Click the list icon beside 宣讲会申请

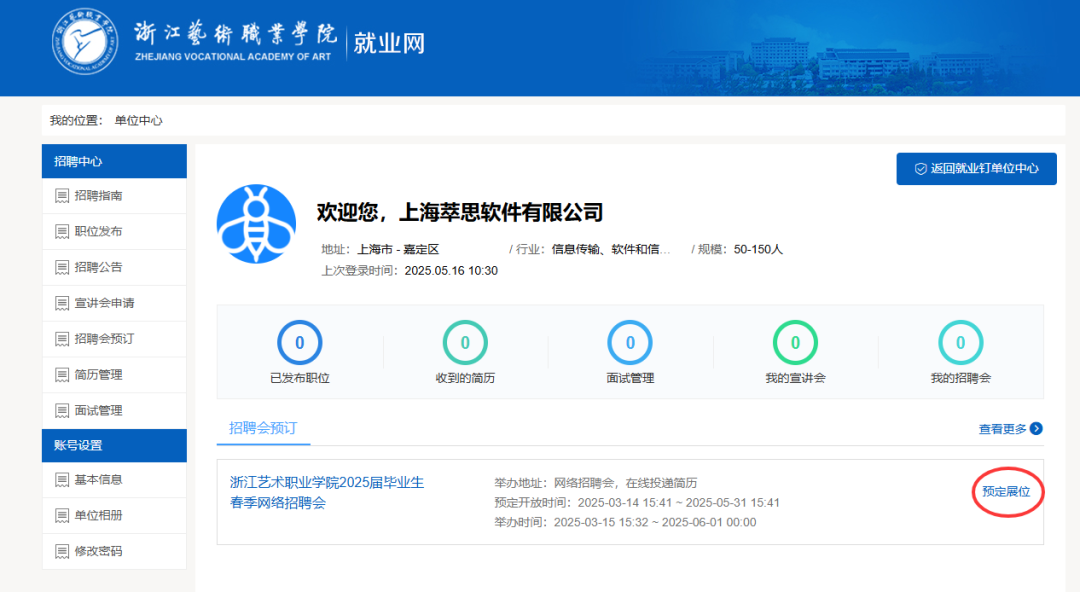(62, 304)
